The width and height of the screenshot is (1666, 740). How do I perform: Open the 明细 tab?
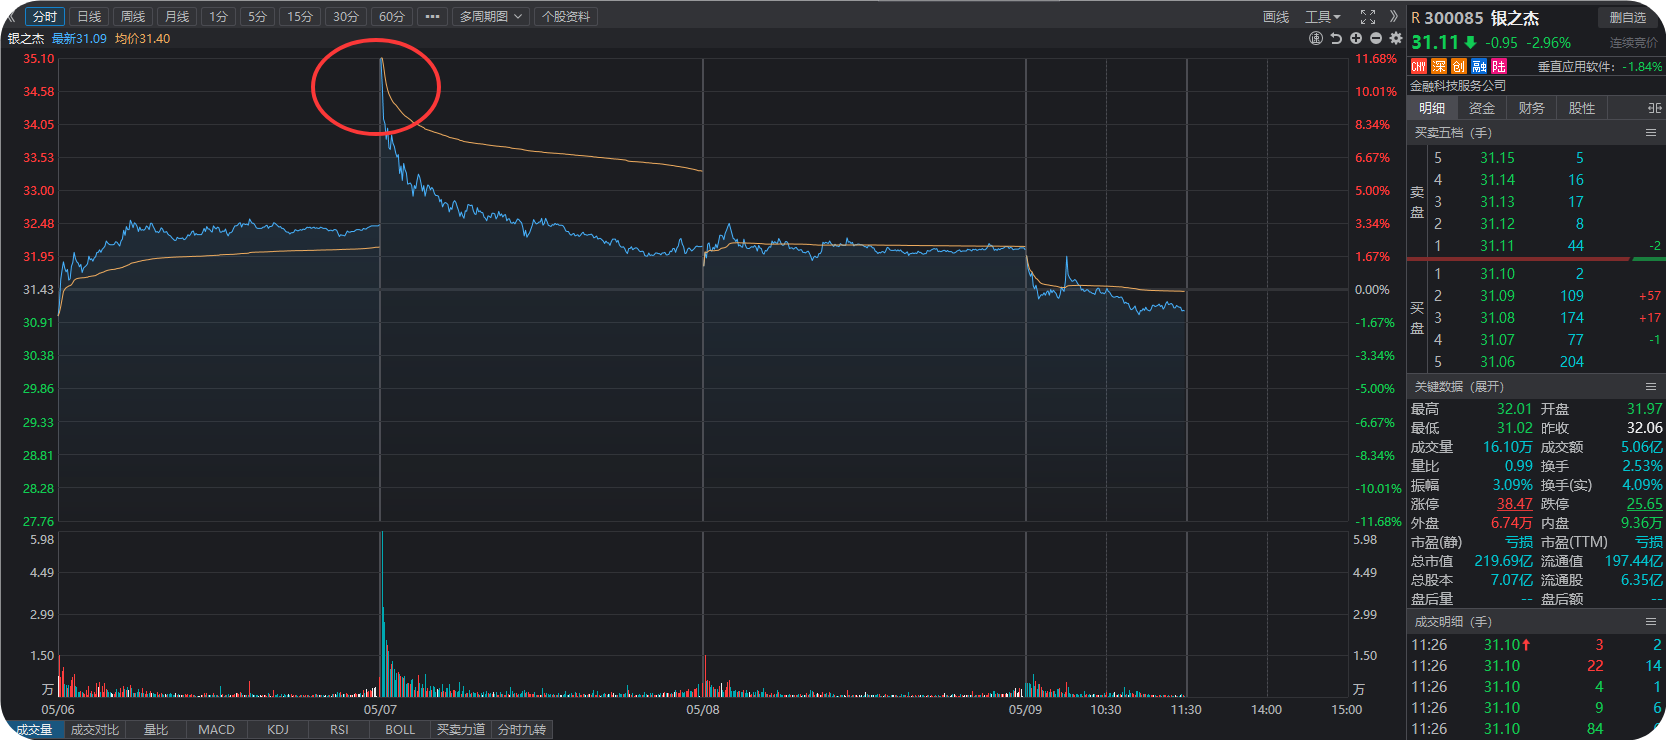tap(1432, 108)
